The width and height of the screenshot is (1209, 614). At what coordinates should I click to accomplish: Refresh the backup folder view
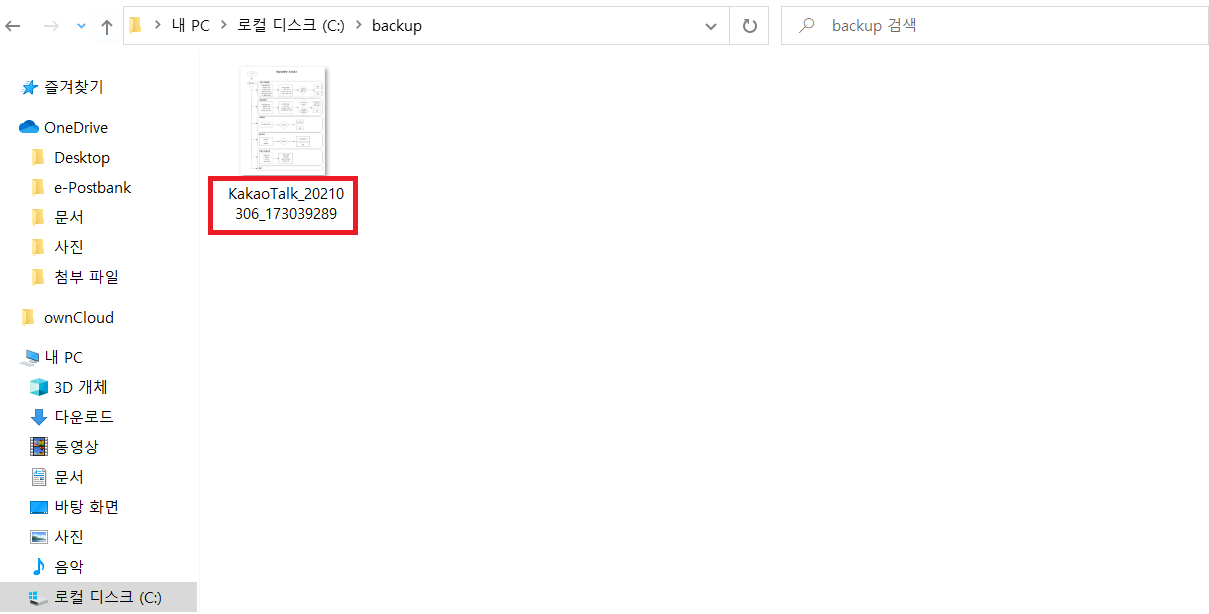749,27
